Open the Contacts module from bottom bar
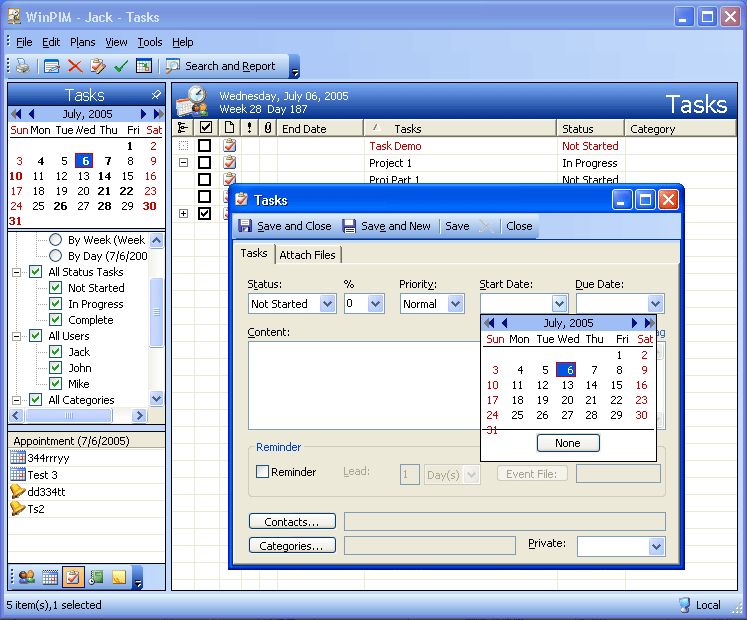 coord(26,577)
